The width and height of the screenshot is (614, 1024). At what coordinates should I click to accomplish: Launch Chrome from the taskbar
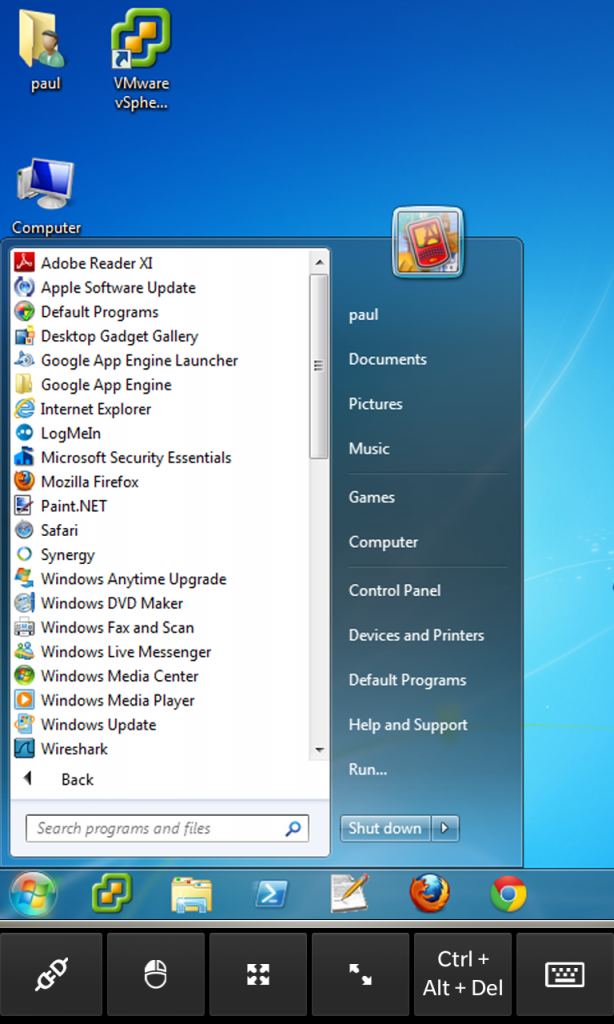click(x=509, y=893)
